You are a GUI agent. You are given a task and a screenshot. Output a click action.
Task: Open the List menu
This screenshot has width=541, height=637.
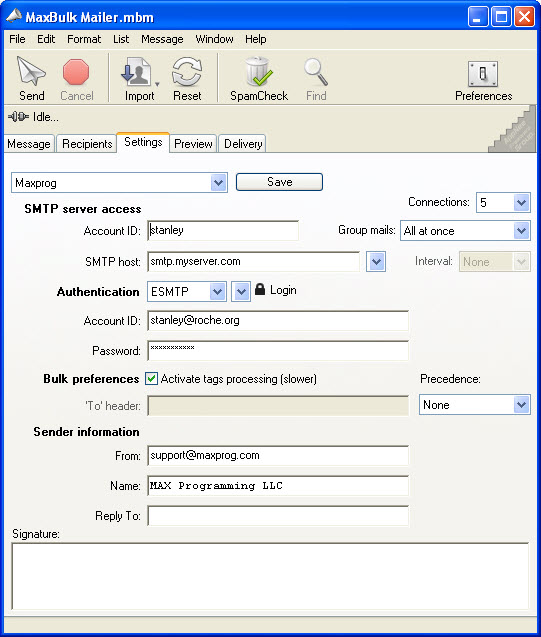click(x=121, y=39)
